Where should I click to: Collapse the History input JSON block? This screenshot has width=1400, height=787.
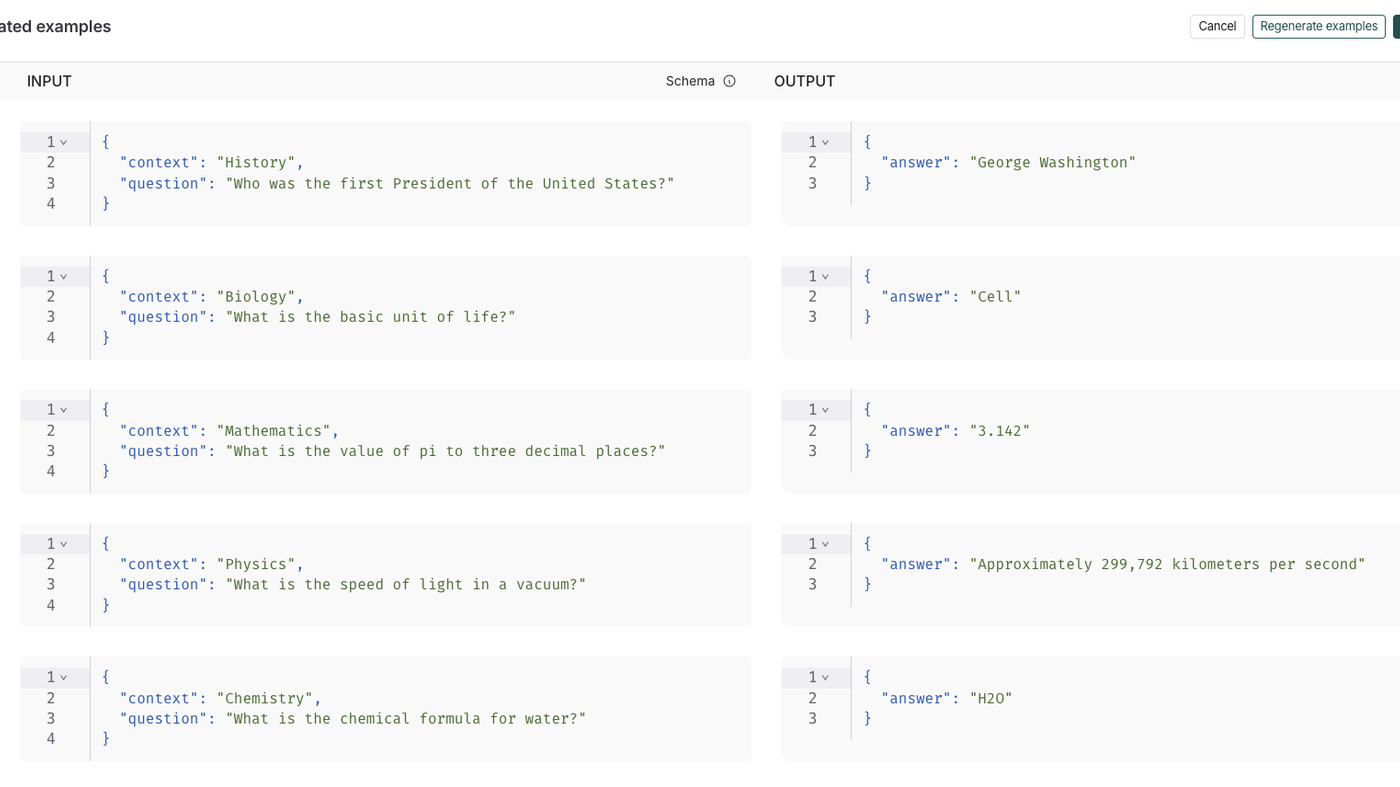click(63, 142)
